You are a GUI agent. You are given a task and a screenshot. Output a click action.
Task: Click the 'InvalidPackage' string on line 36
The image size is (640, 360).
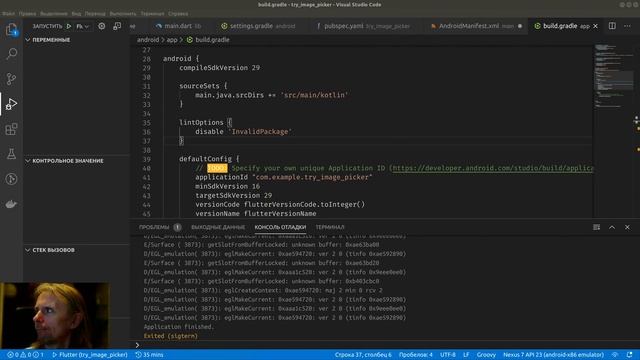coord(260,131)
